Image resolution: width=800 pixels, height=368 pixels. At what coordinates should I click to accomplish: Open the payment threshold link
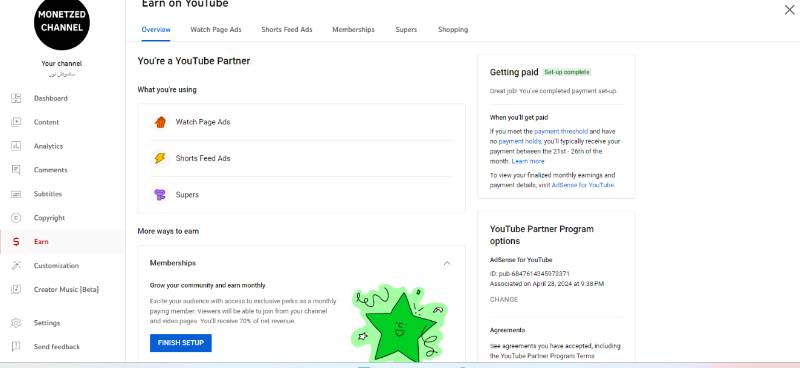[561, 131]
